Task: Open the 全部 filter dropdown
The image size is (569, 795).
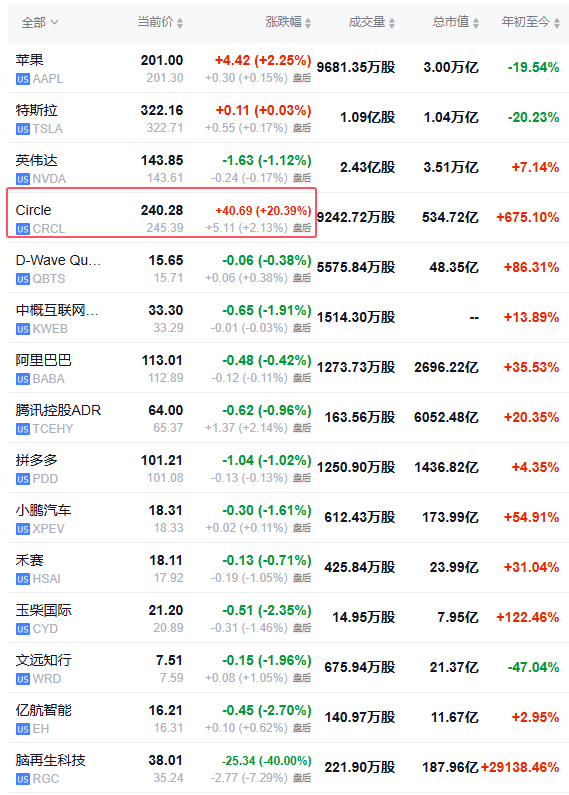Action: pos(40,22)
